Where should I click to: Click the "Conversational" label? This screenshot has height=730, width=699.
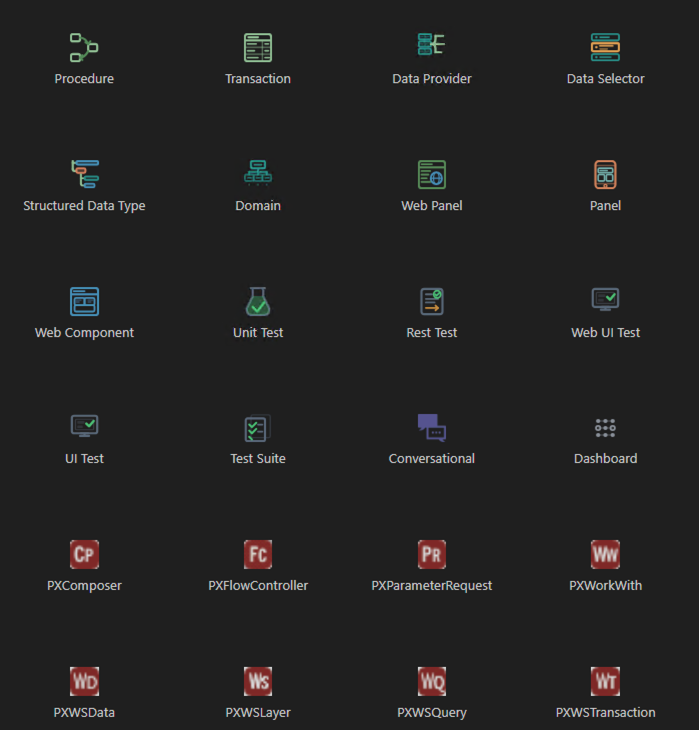click(432, 459)
